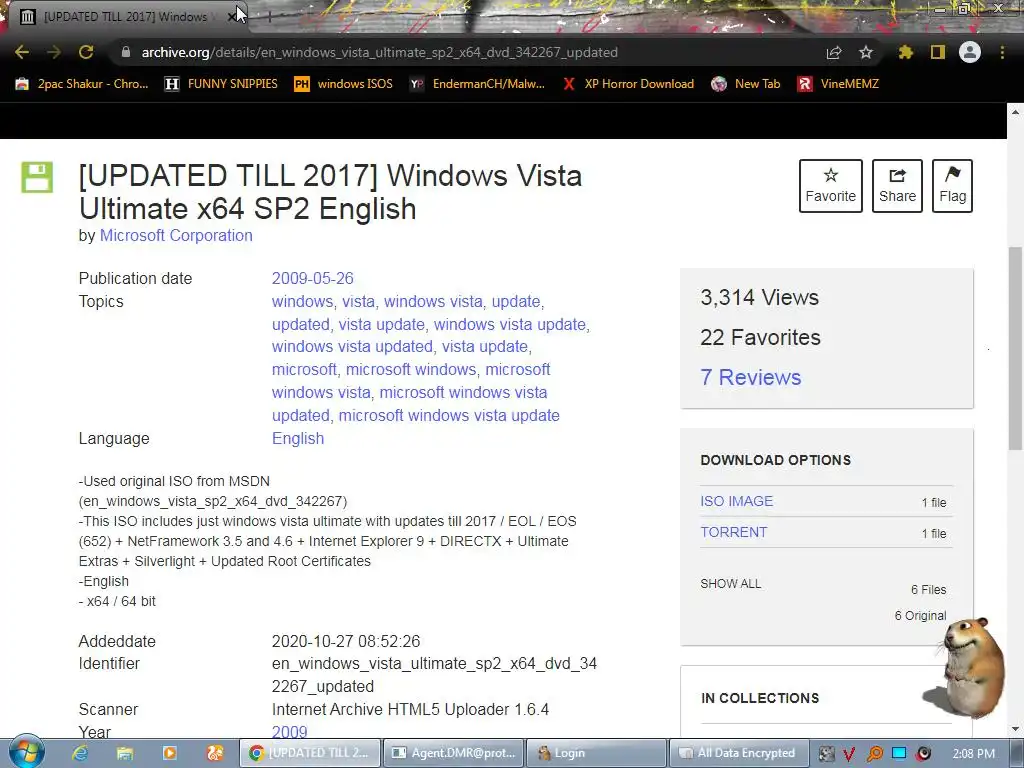Open the Microsoft Corporation creator link
Image resolution: width=1024 pixels, height=768 pixels.
[176, 236]
